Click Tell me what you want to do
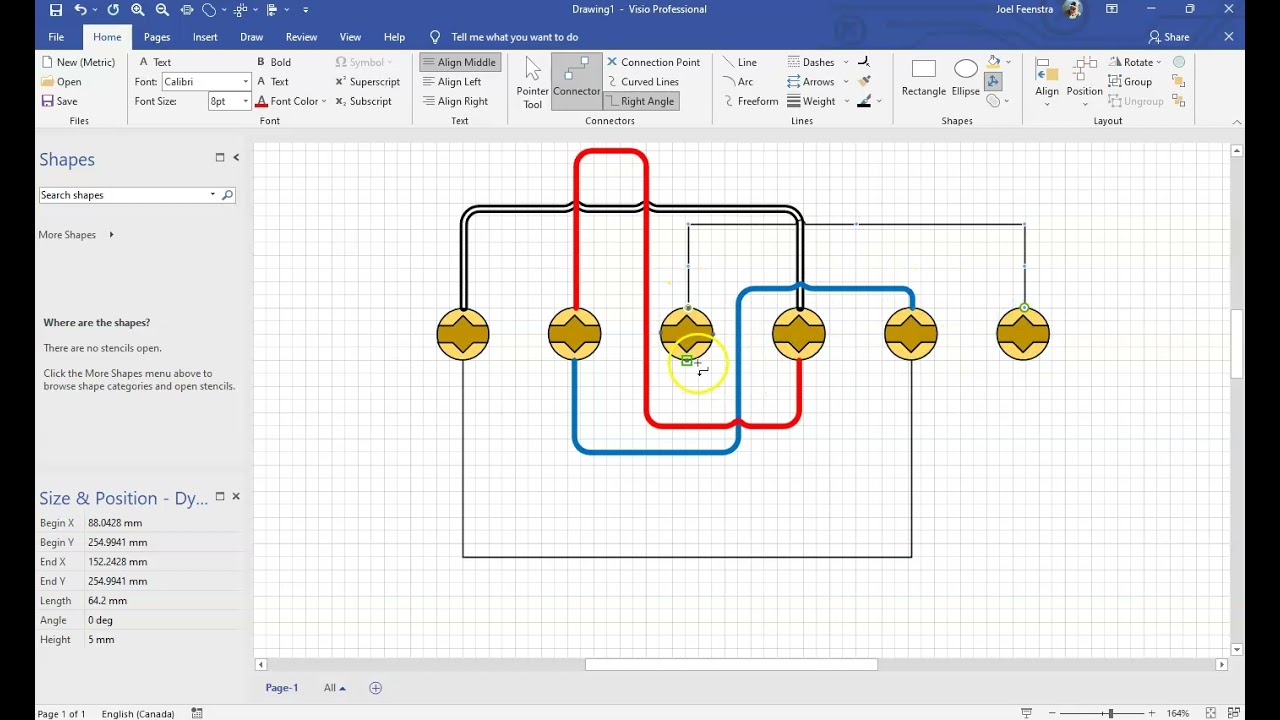Viewport: 1280px width, 720px height. coord(514,37)
